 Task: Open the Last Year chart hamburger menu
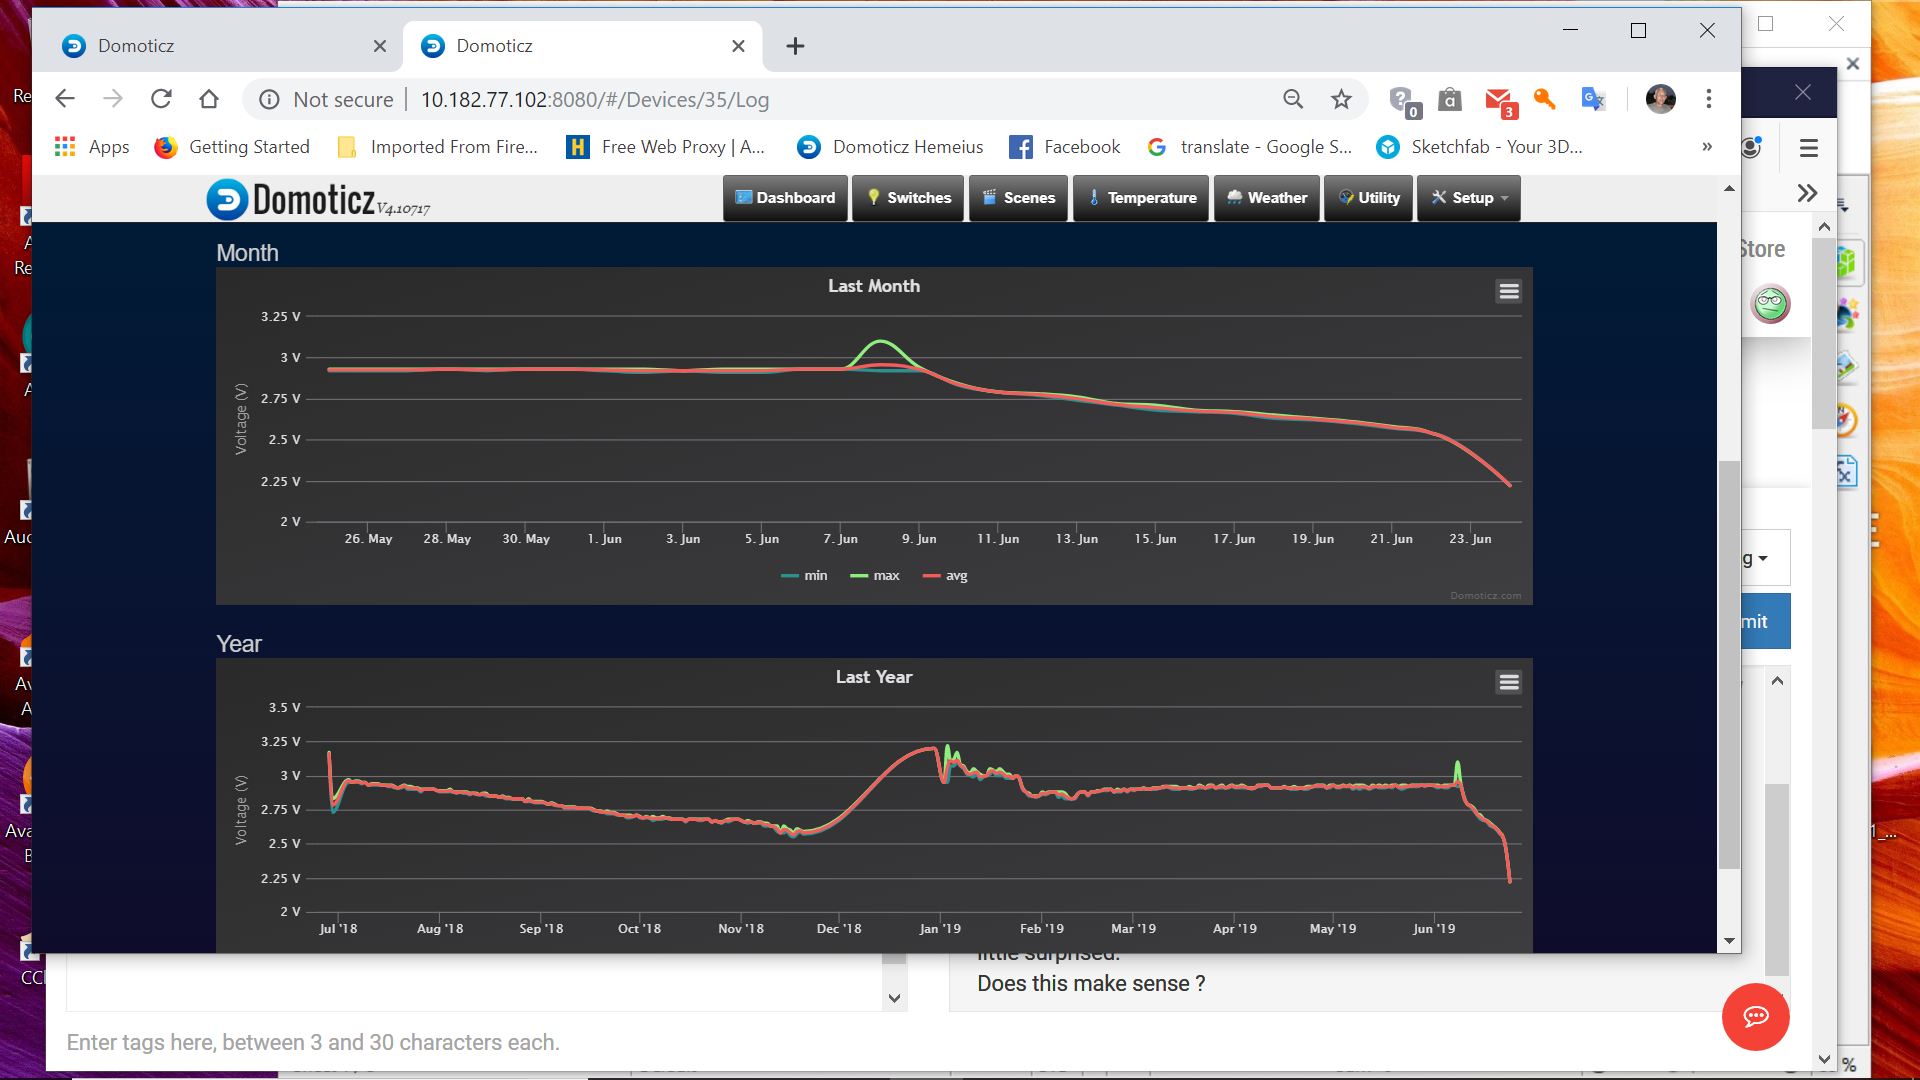tap(1508, 682)
